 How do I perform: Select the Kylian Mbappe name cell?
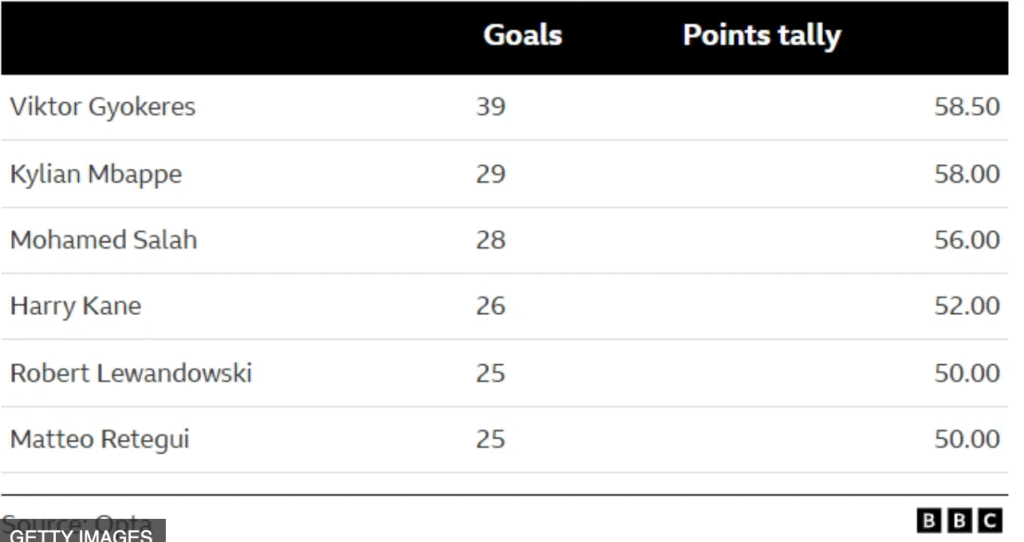tap(96, 174)
